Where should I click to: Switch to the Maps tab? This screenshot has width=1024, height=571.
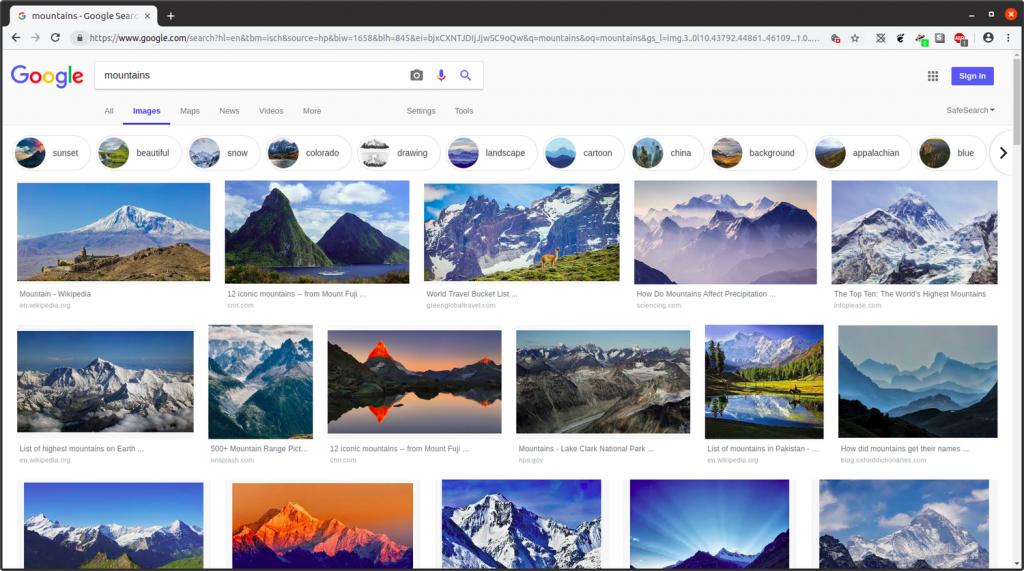(x=190, y=111)
